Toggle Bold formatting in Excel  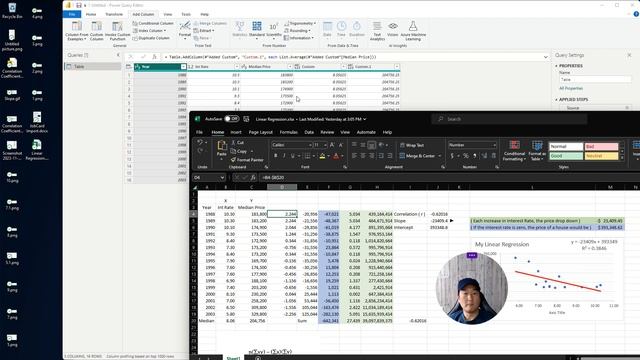point(276,156)
